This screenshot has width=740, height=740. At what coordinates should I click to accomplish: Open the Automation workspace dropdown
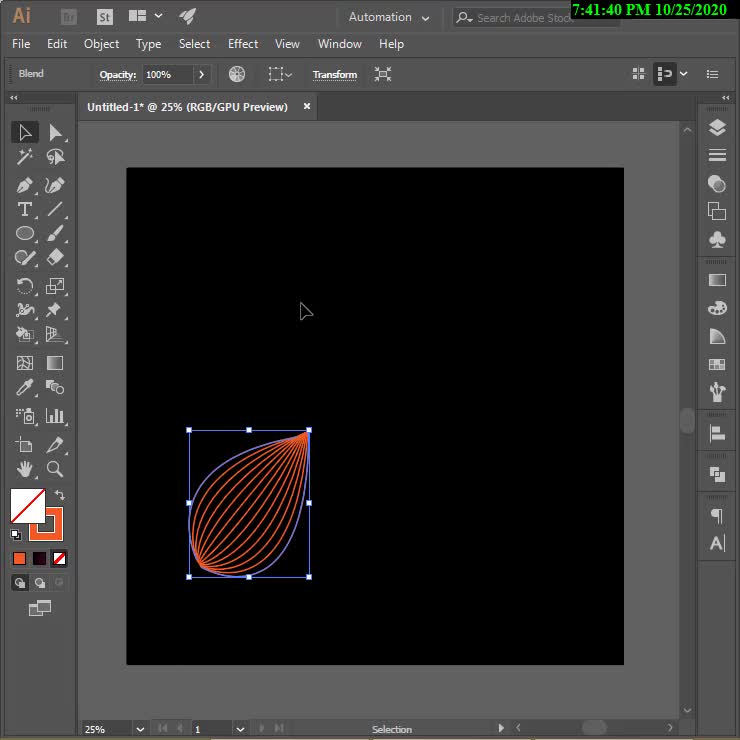coord(389,17)
